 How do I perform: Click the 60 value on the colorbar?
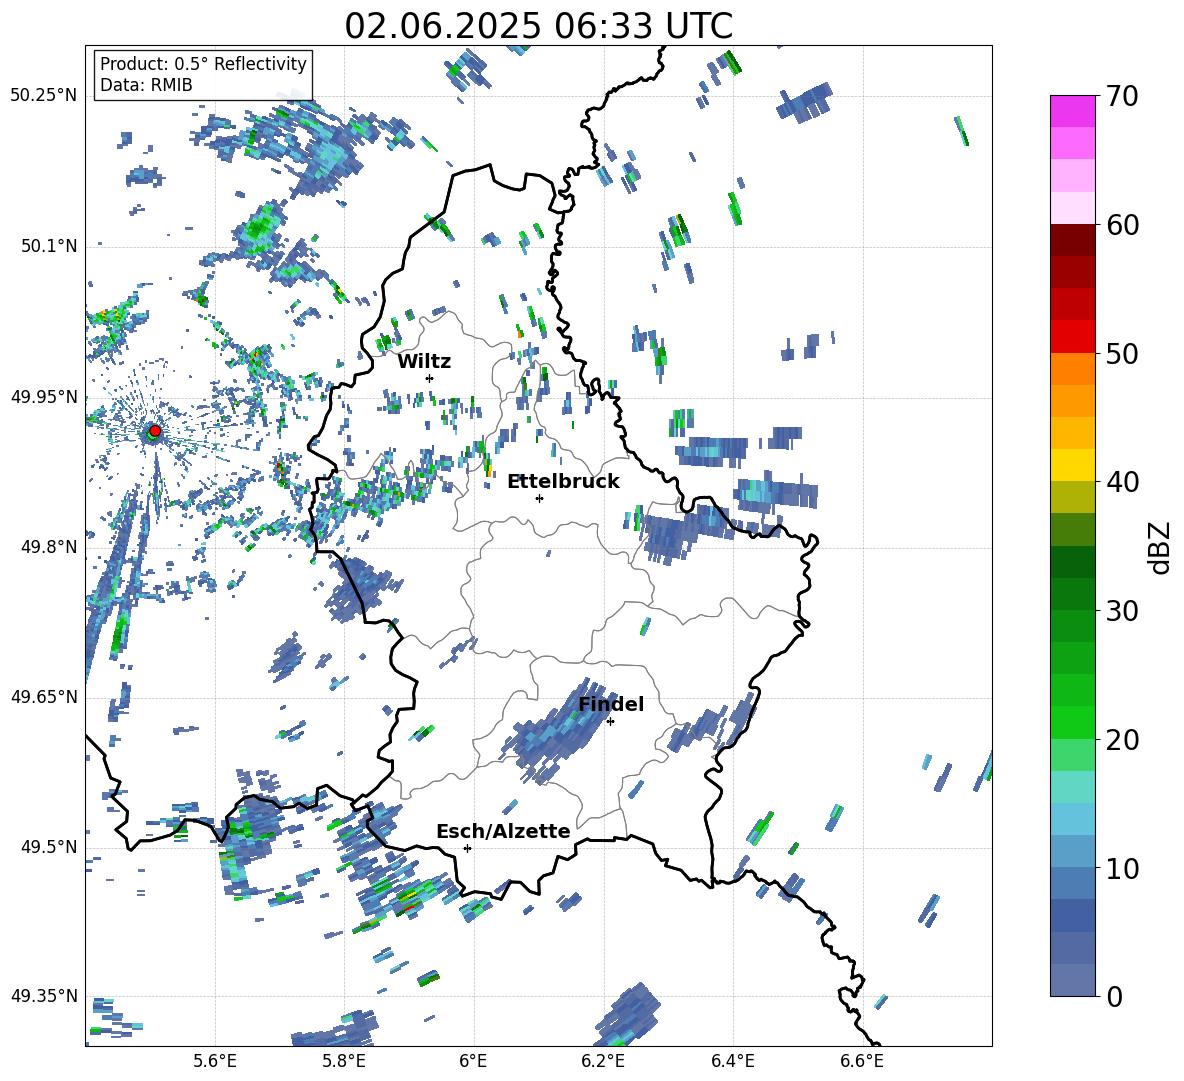point(1122,225)
